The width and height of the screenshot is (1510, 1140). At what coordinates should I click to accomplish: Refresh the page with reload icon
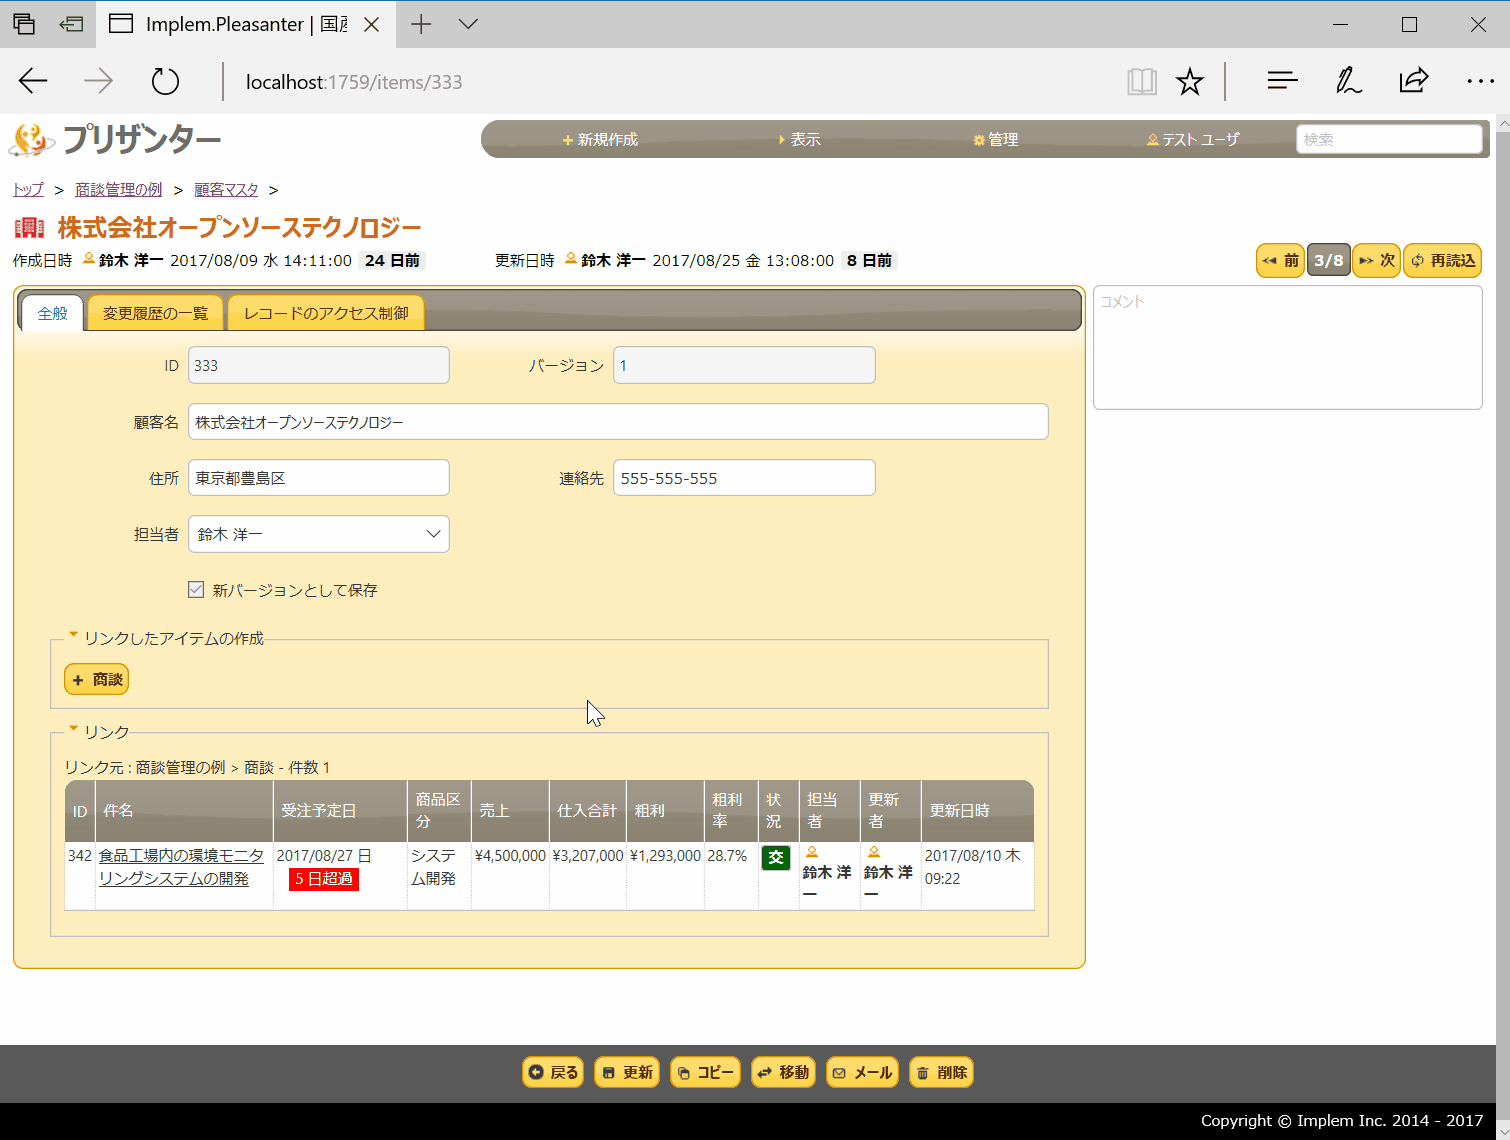click(x=165, y=82)
